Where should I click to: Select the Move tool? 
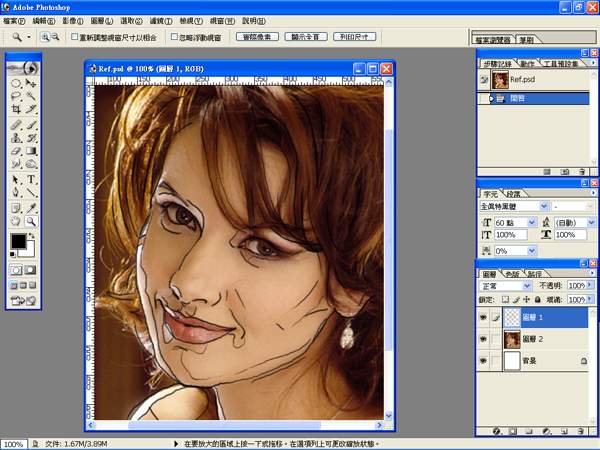pyautogui.click(x=31, y=83)
